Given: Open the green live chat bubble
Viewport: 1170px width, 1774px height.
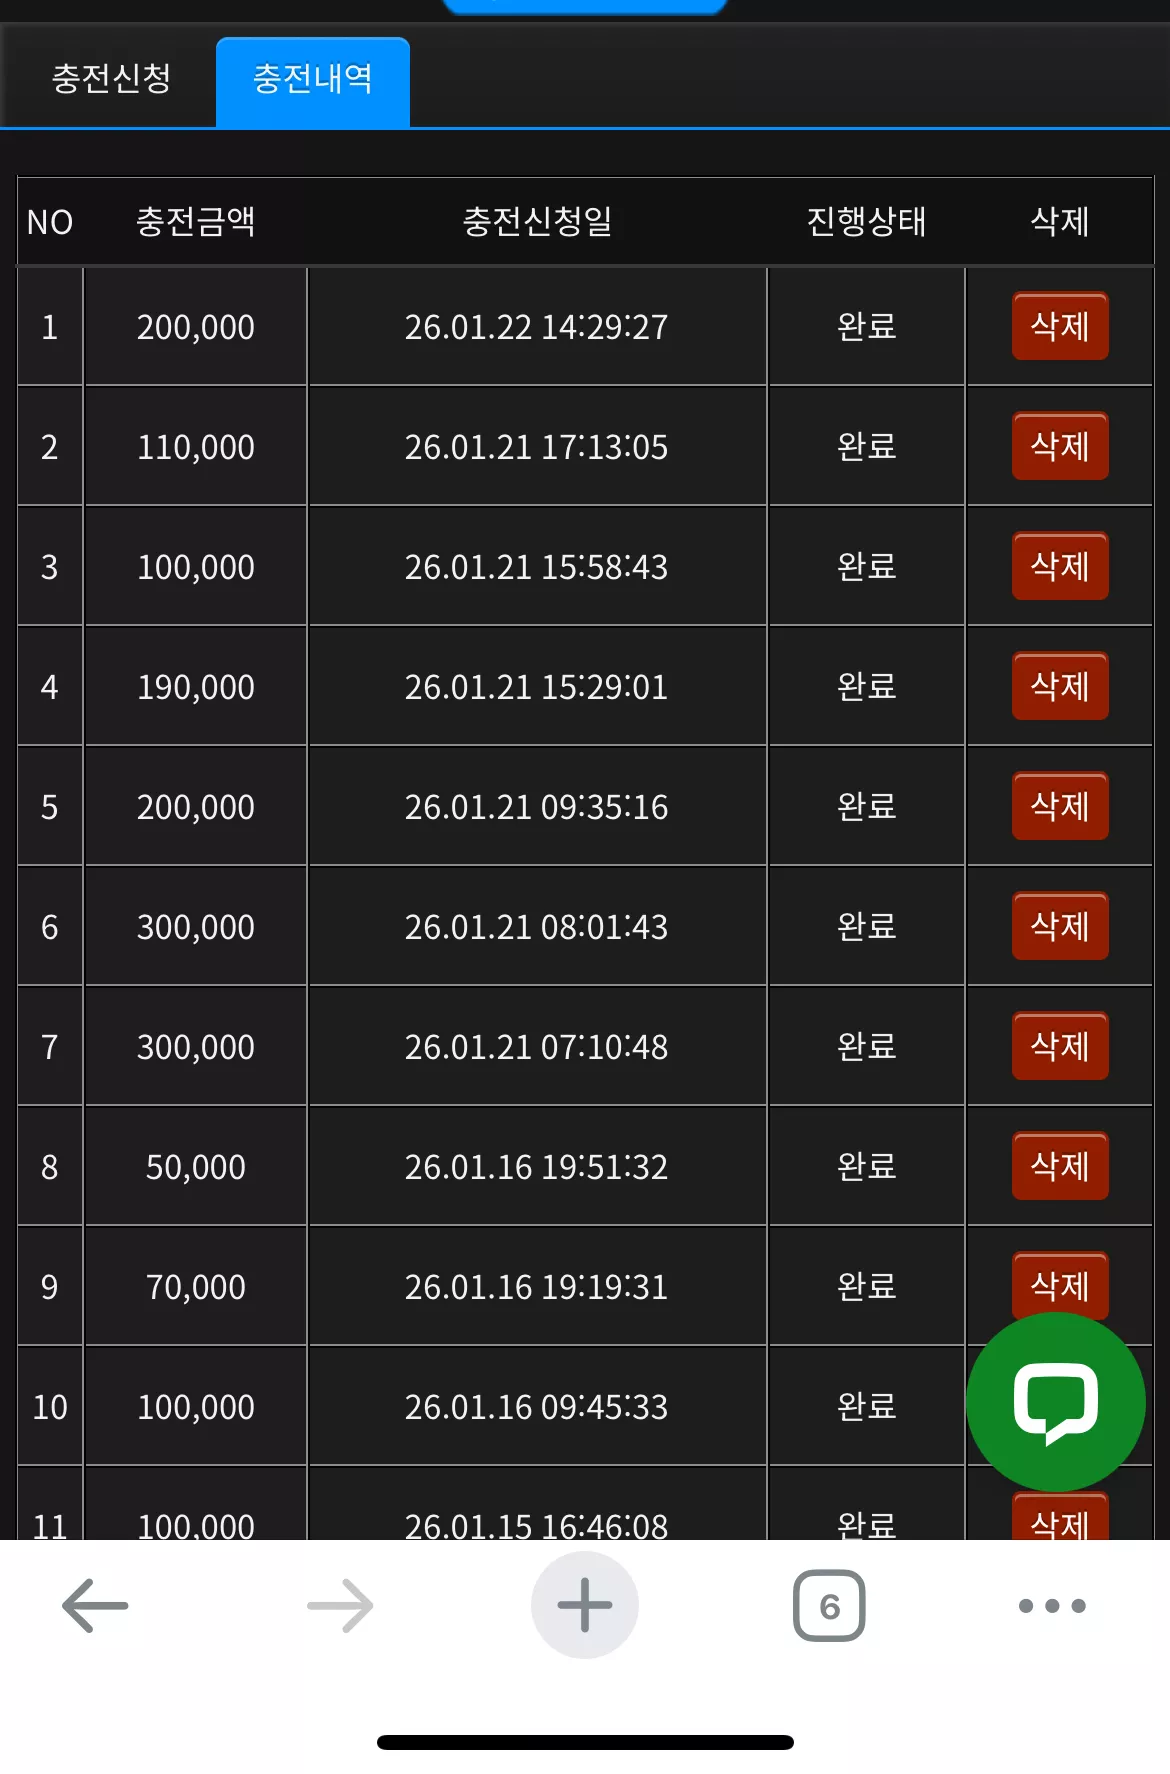Looking at the screenshot, I should pyautogui.click(x=1056, y=1402).
